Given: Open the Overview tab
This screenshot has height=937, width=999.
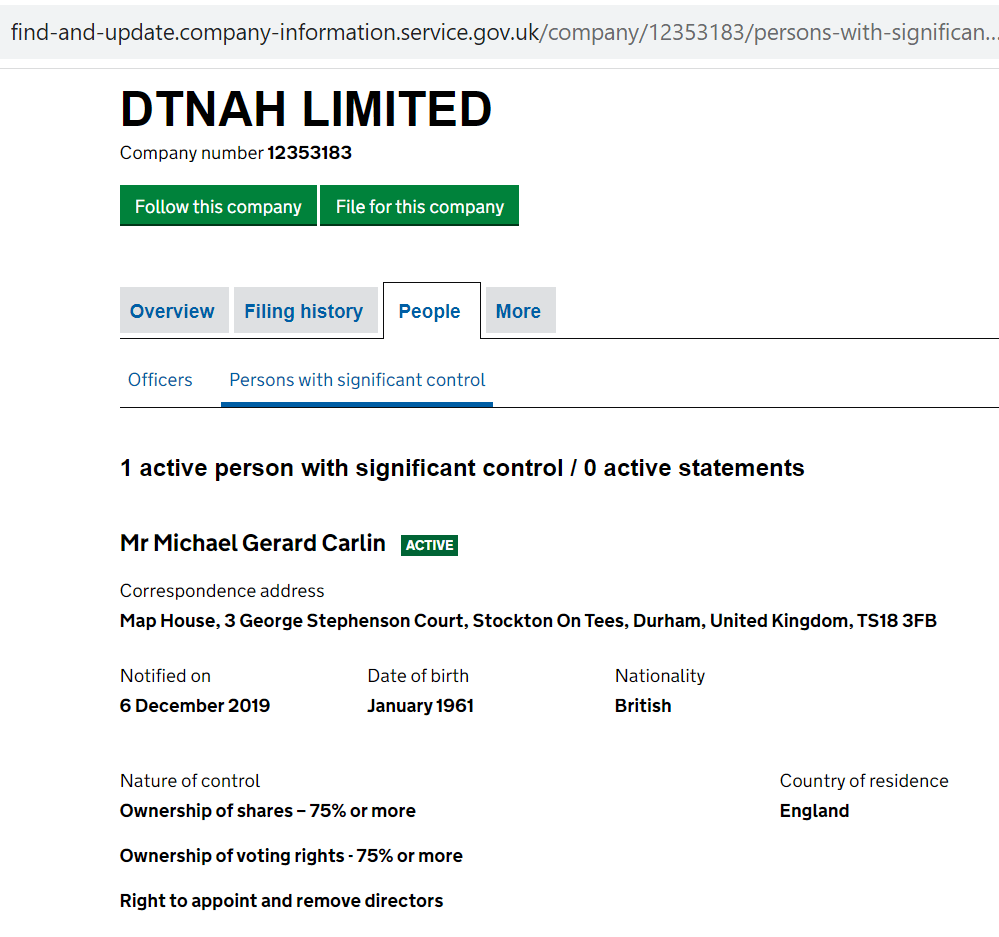Looking at the screenshot, I should pos(172,311).
